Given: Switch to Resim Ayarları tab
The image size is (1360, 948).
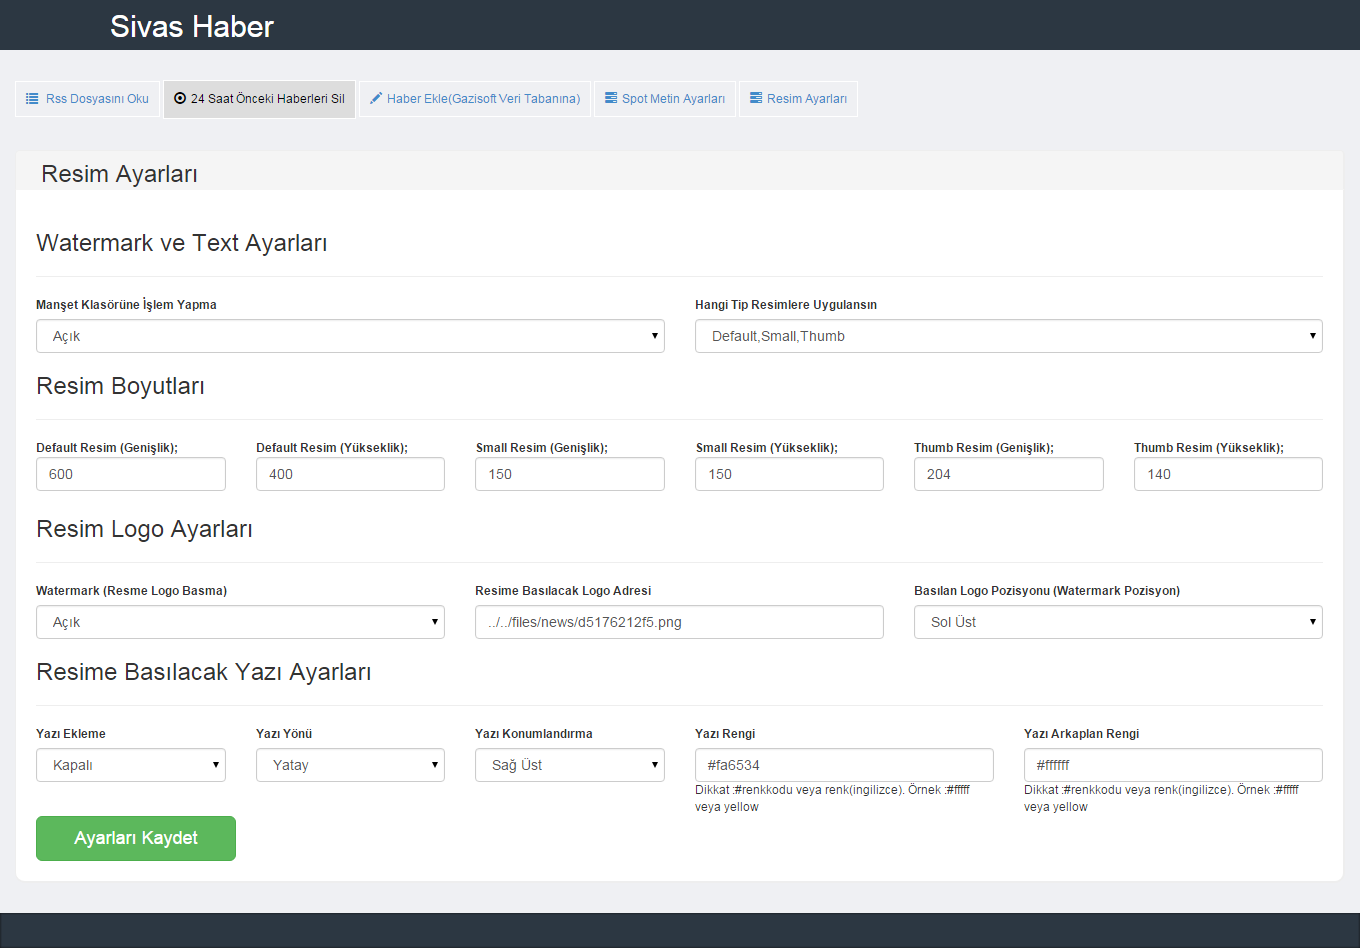Looking at the screenshot, I should point(798,99).
